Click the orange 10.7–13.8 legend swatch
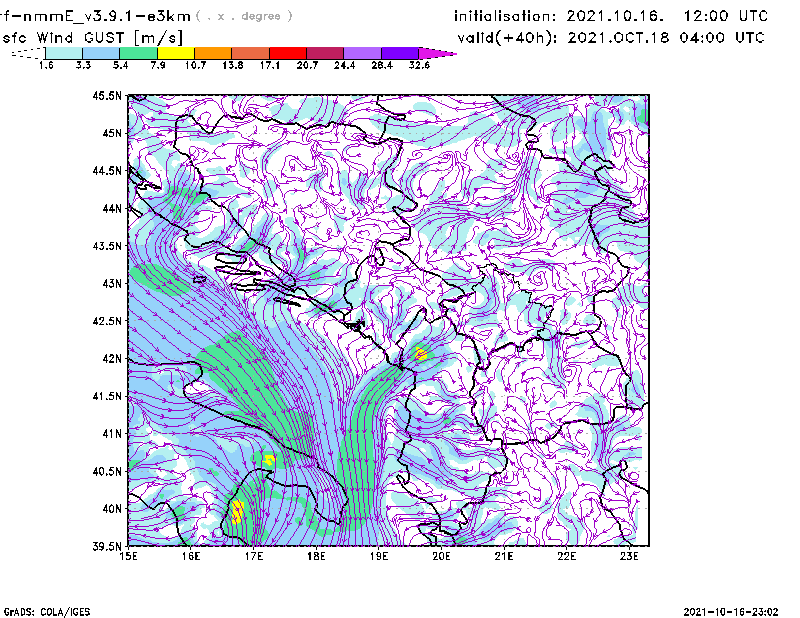 (213, 53)
